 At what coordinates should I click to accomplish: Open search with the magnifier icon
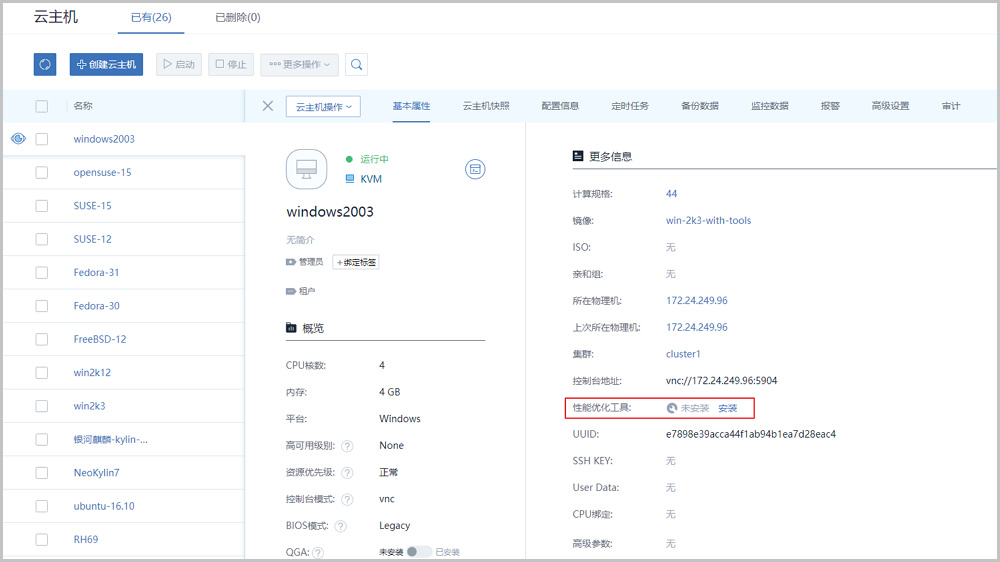tap(357, 64)
